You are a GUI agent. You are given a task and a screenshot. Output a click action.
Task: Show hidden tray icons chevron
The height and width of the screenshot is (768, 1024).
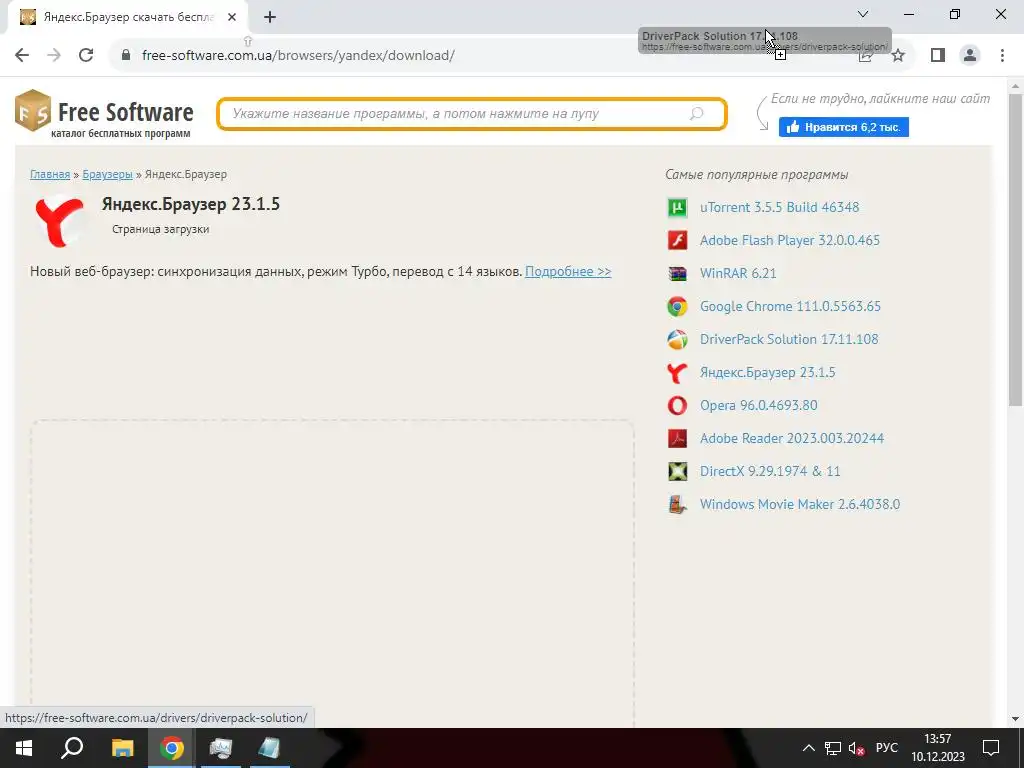tap(808, 748)
